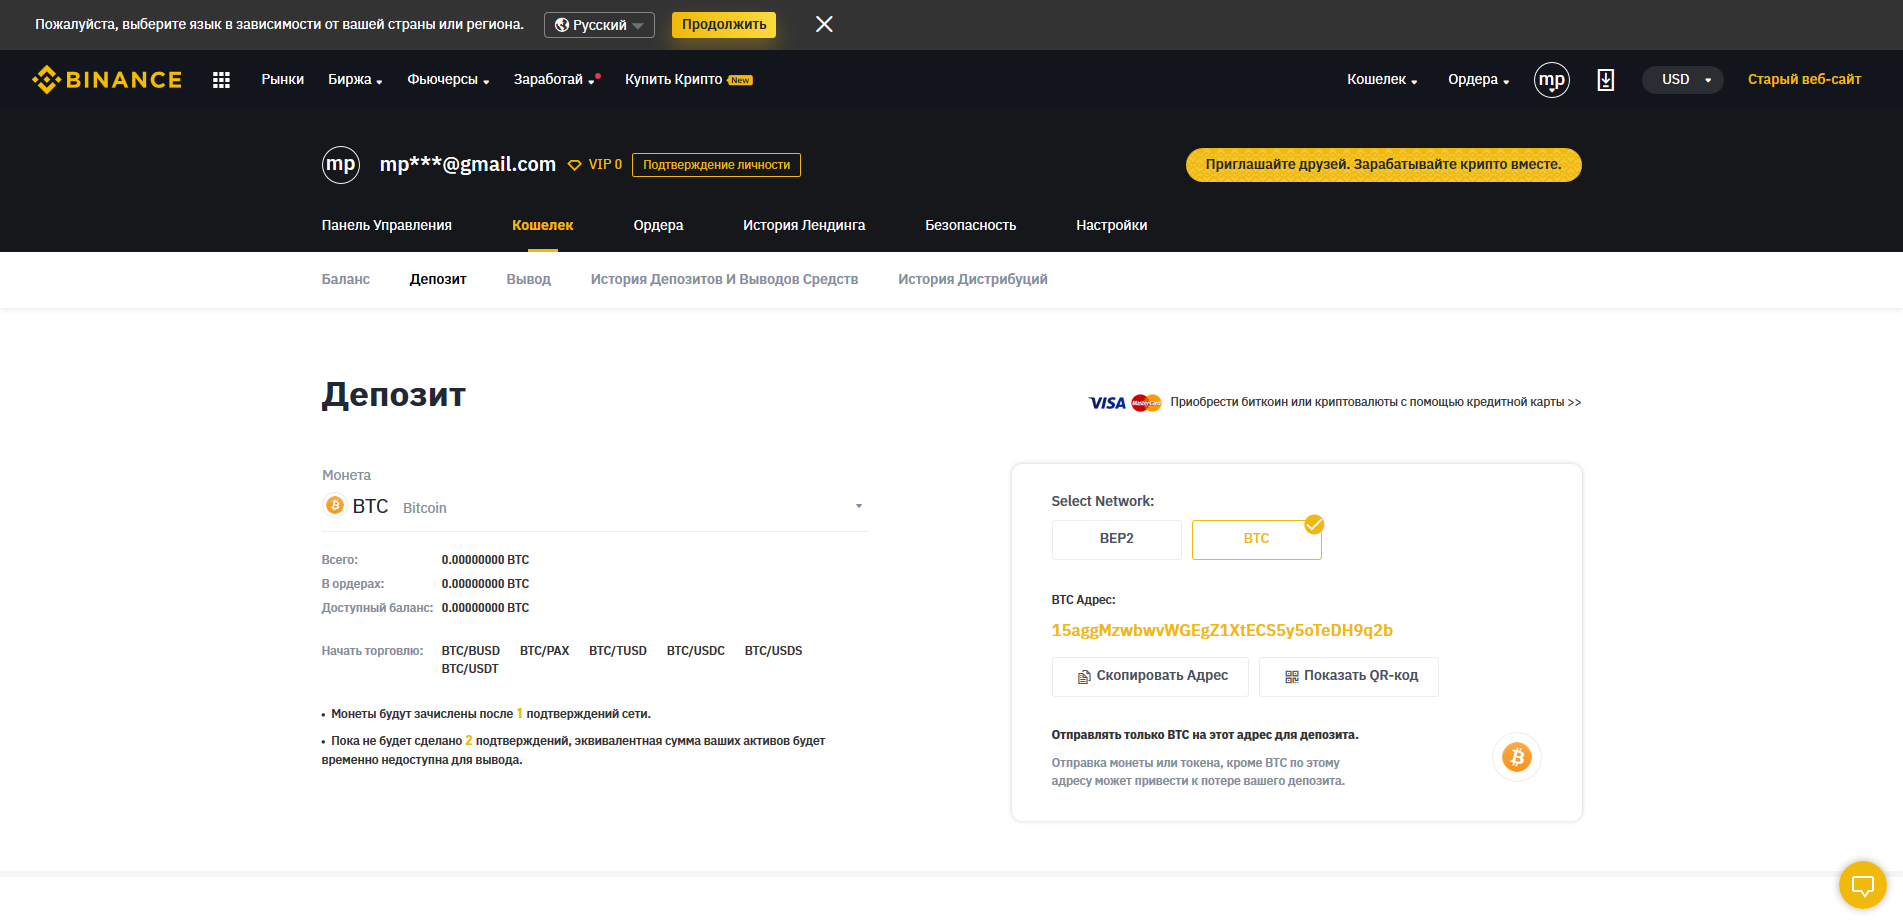Select the BTC network option
Image resolution: width=1903 pixels, height=924 pixels.
click(1256, 539)
